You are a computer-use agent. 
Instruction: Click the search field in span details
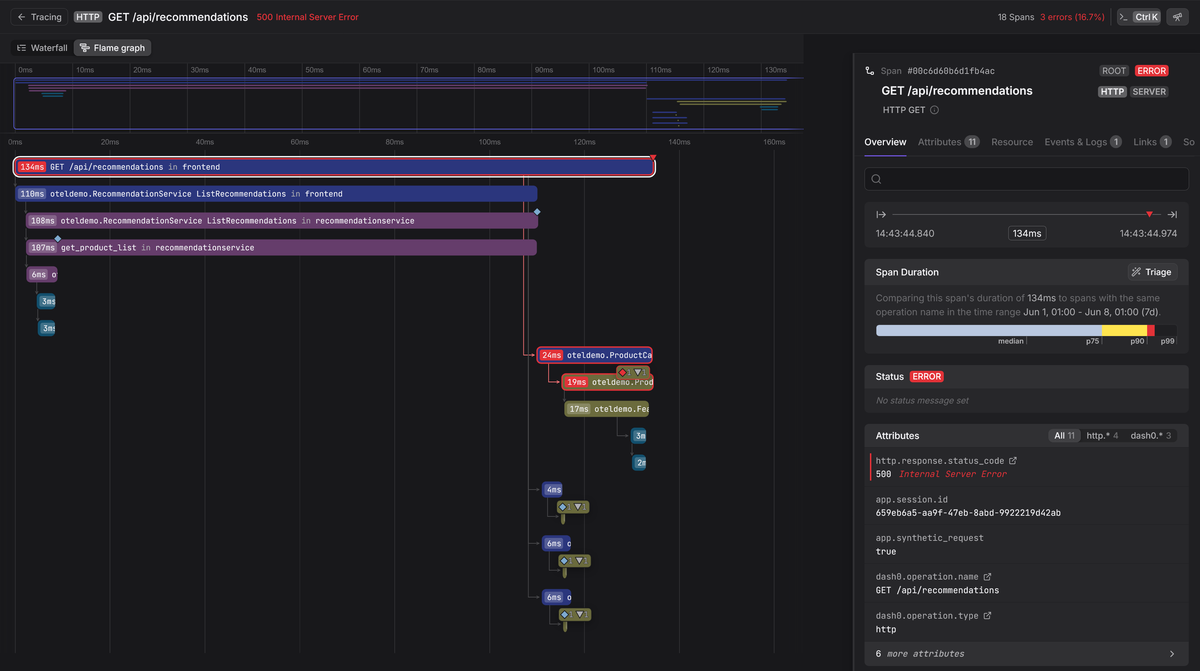point(1026,179)
